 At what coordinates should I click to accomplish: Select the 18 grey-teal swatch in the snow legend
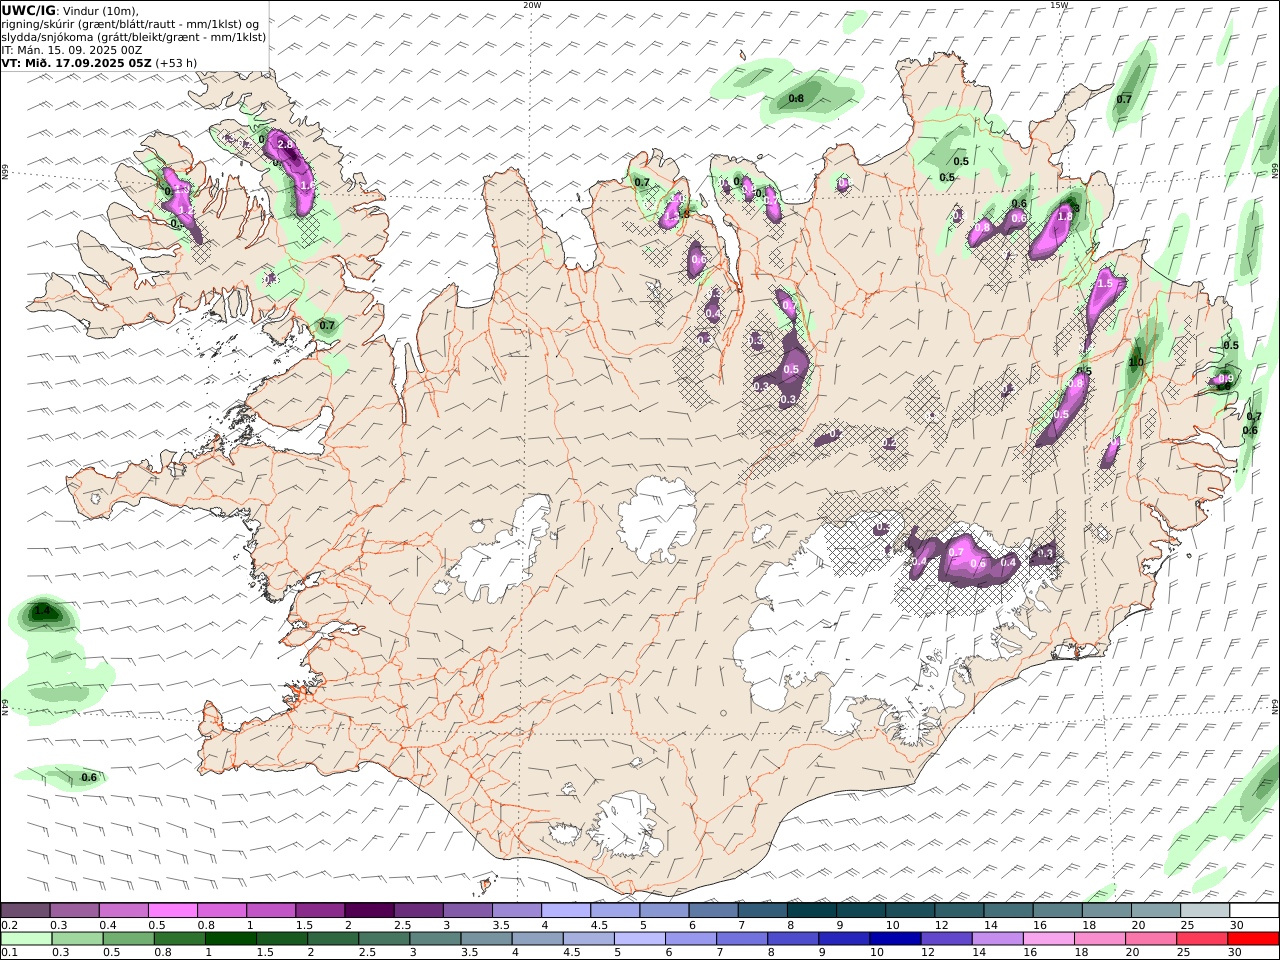tap(1106, 911)
